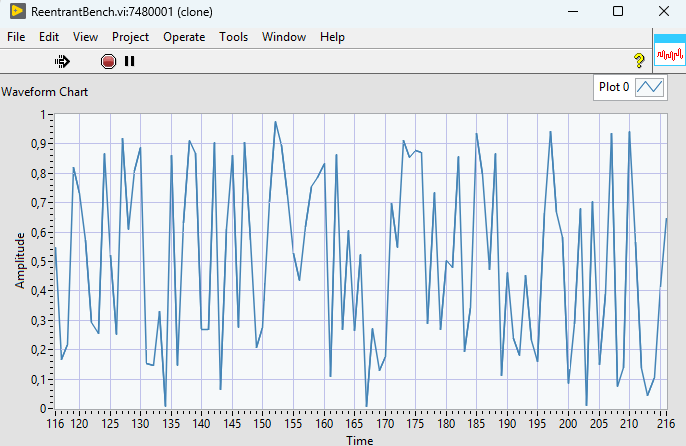Open the context help question mark
Screen dimensions: 686x446
pos(639,60)
